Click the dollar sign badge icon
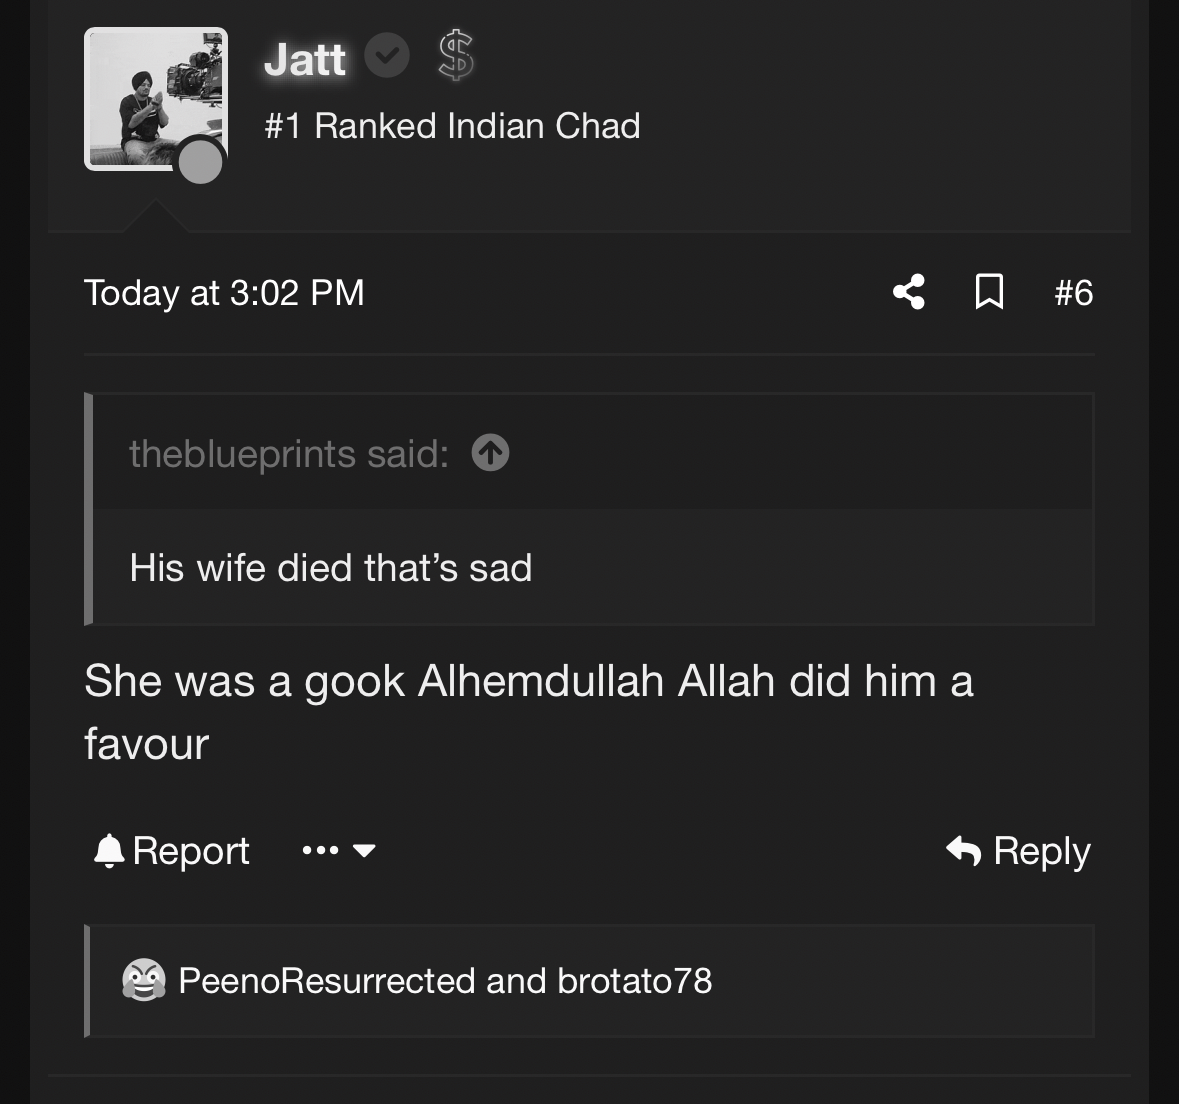1179x1104 pixels. point(456,56)
